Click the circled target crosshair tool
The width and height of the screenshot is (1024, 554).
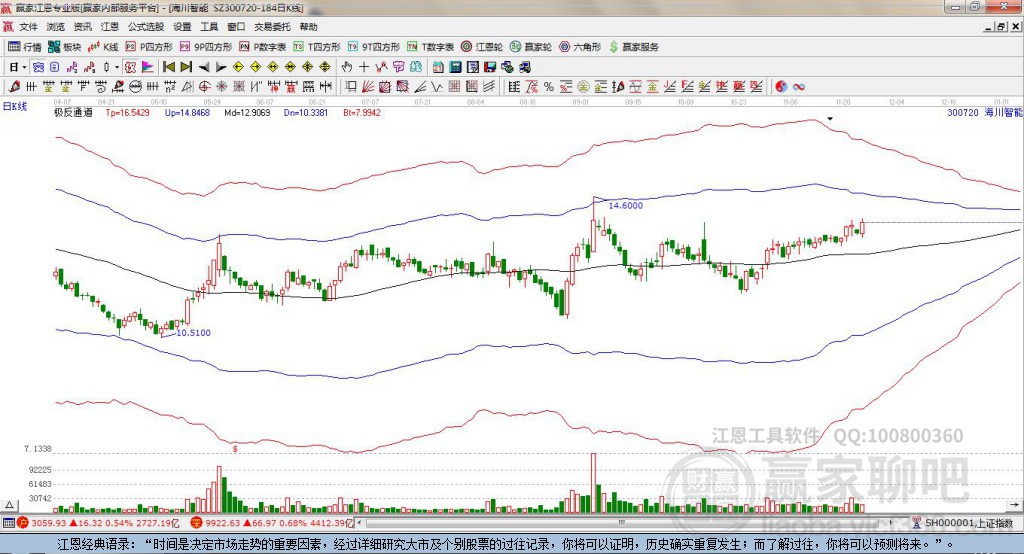[x=204, y=86]
